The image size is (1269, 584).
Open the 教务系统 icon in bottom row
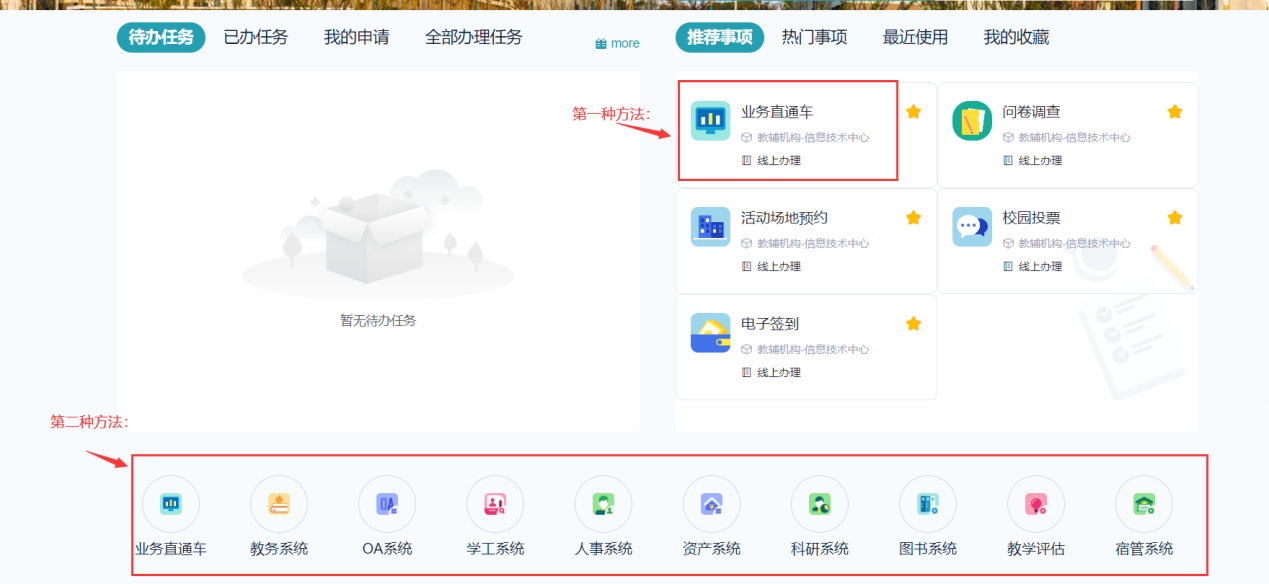(279, 505)
